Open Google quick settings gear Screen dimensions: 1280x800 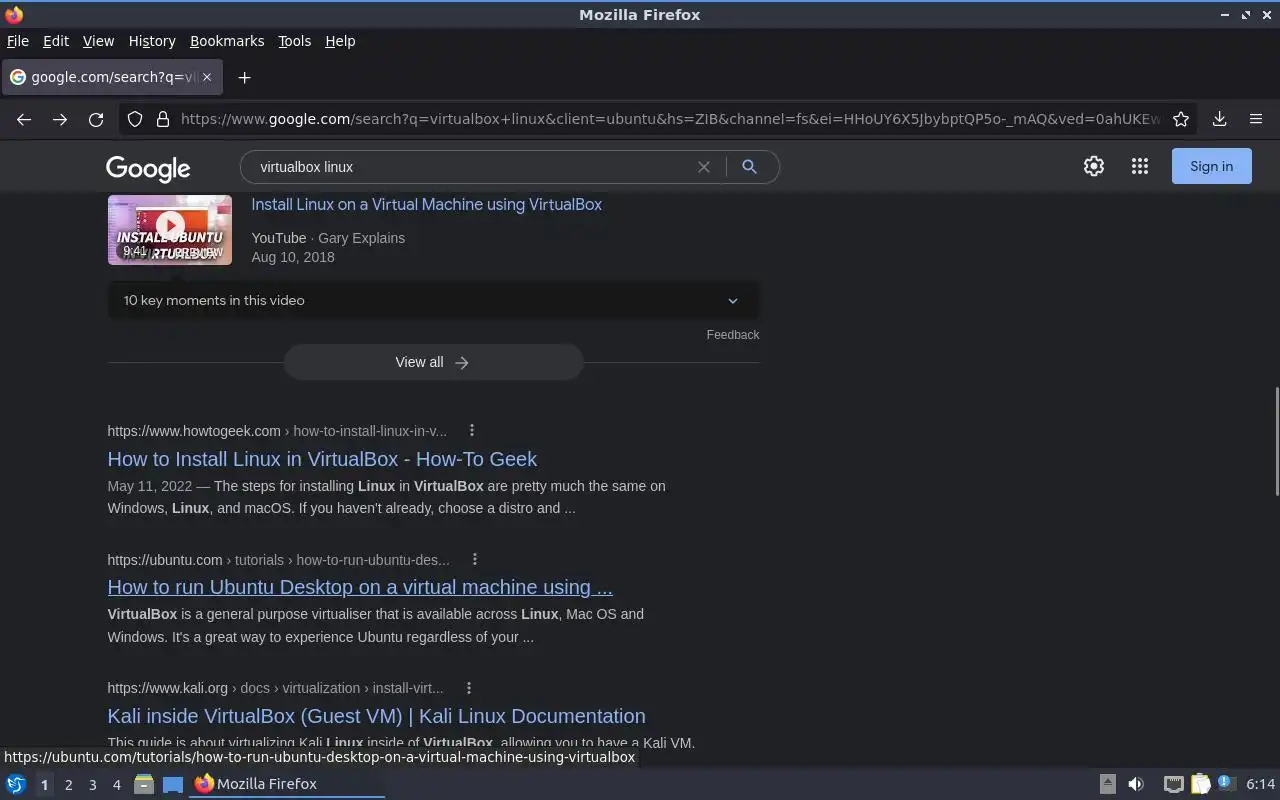point(1094,167)
